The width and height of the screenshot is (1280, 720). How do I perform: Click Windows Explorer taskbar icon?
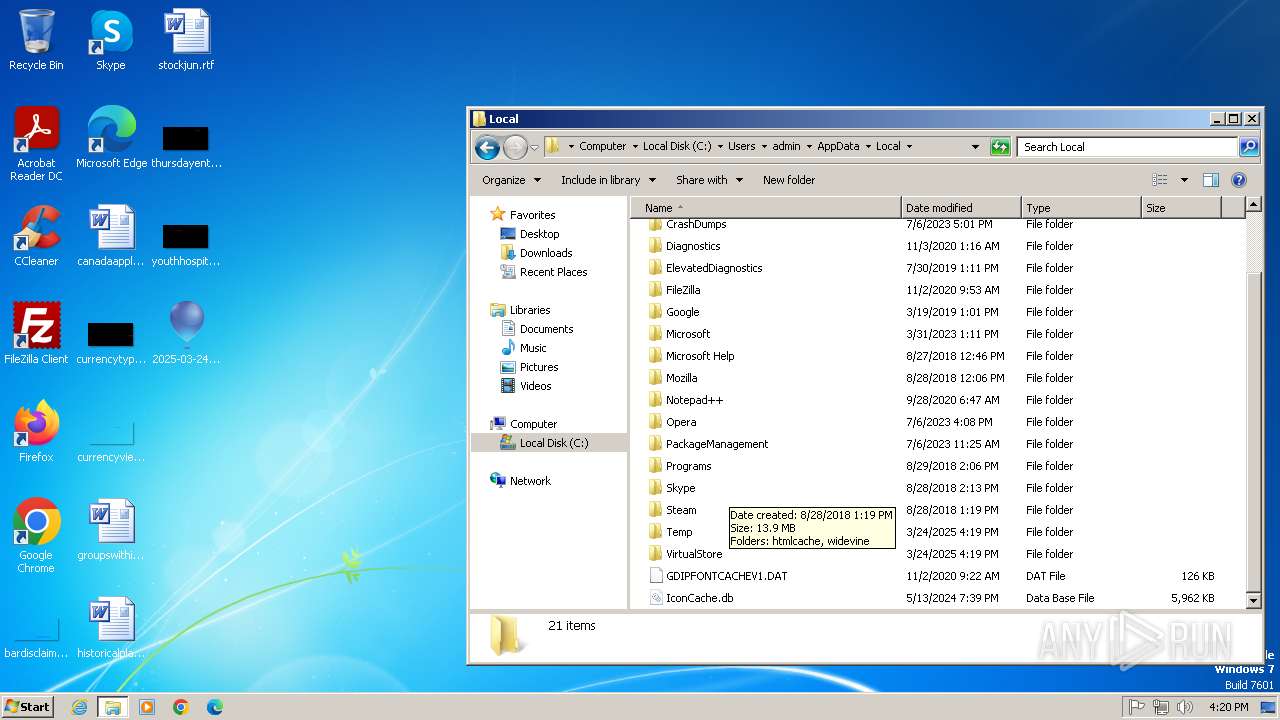[113, 707]
